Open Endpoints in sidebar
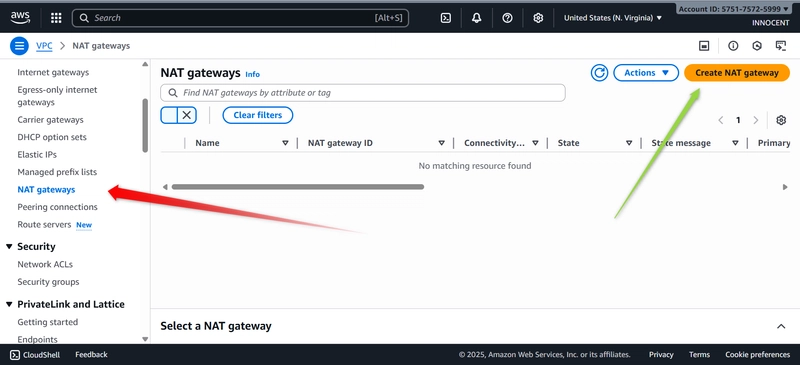 click(x=38, y=339)
